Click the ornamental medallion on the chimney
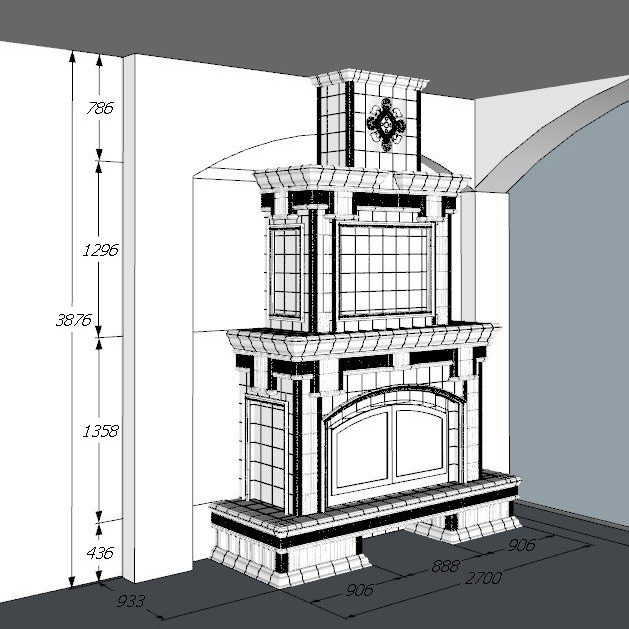Image resolution: width=629 pixels, height=629 pixels. pyautogui.click(x=386, y=125)
